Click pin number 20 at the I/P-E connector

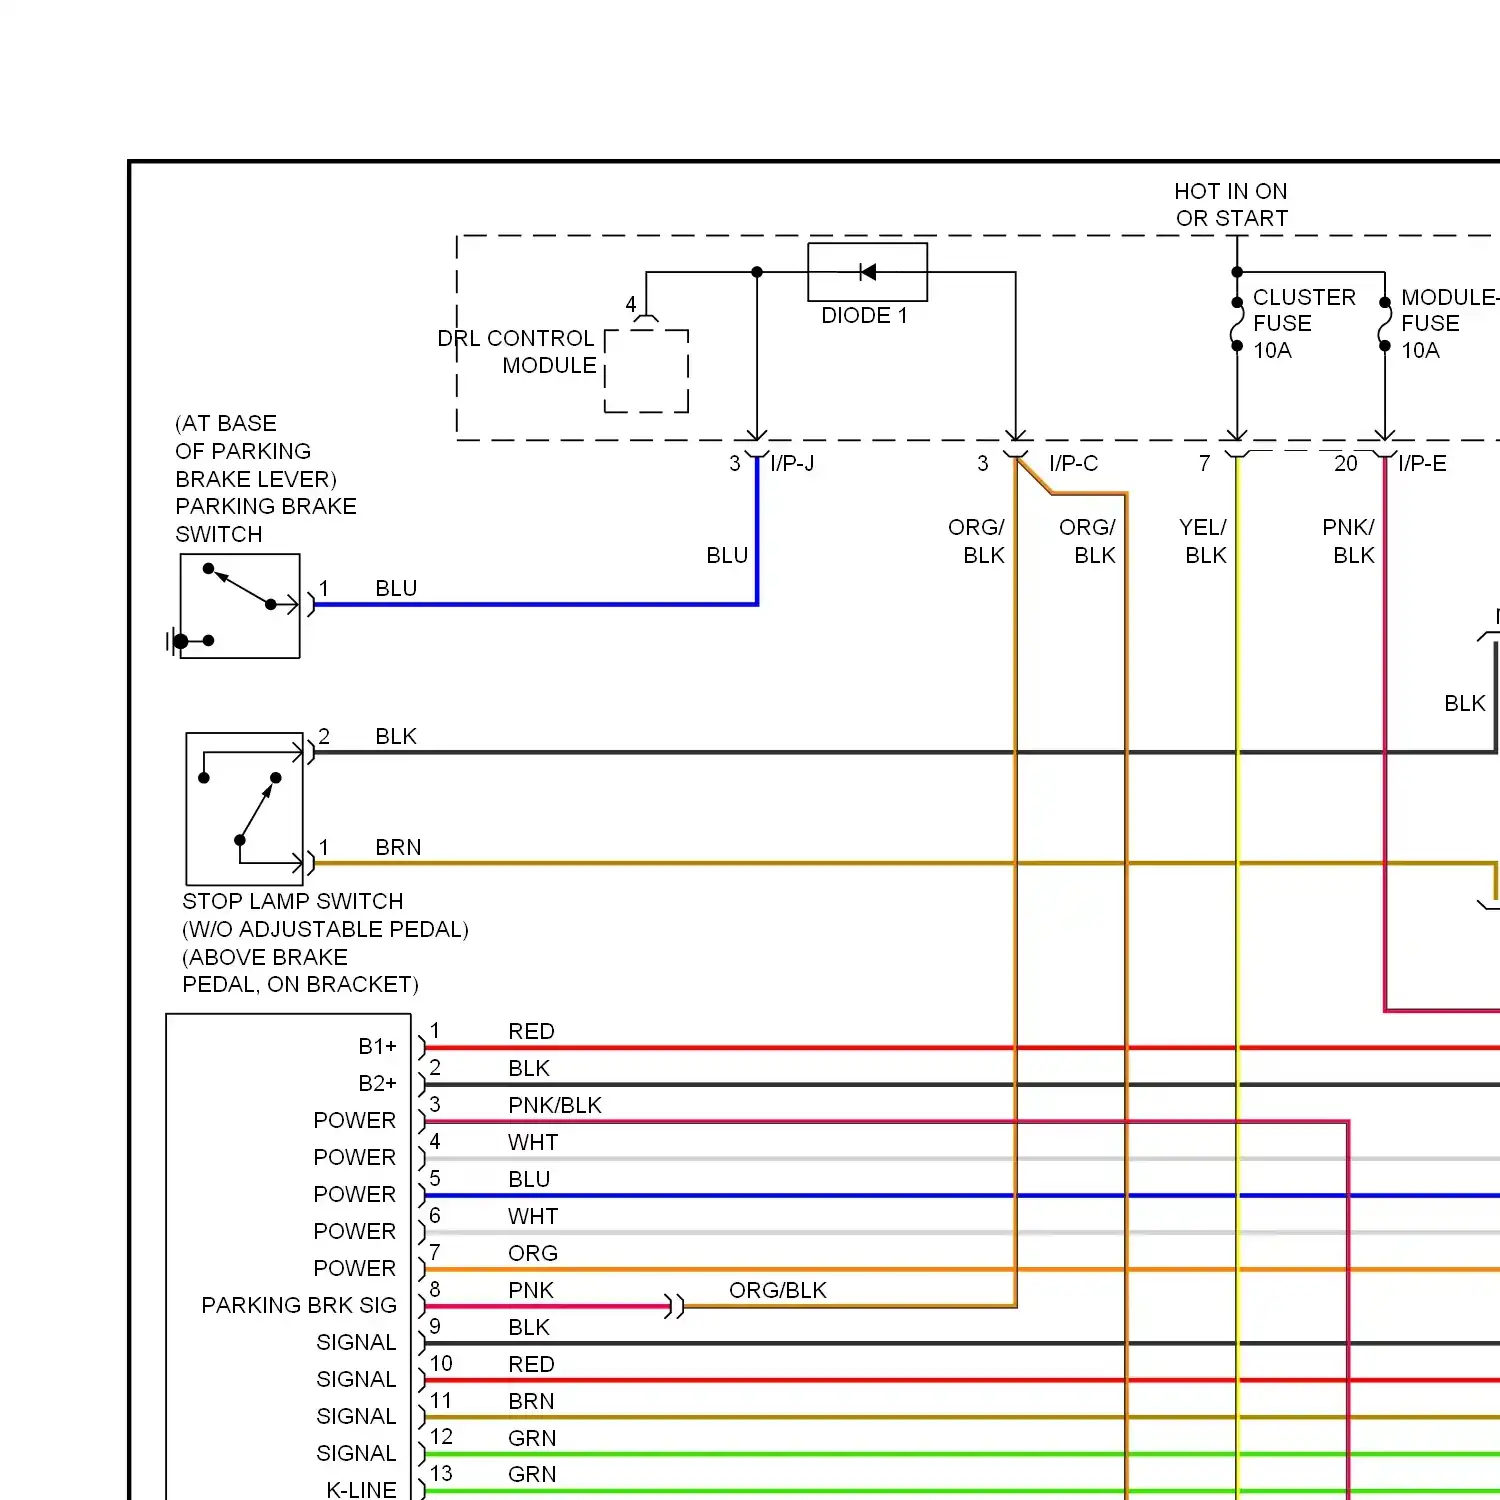click(1346, 463)
